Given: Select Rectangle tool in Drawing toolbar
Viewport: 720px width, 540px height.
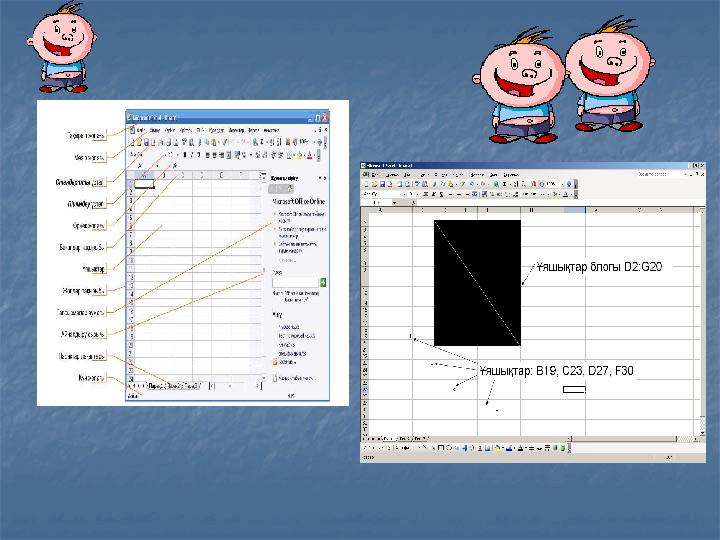Looking at the screenshot, I should [x=441, y=448].
